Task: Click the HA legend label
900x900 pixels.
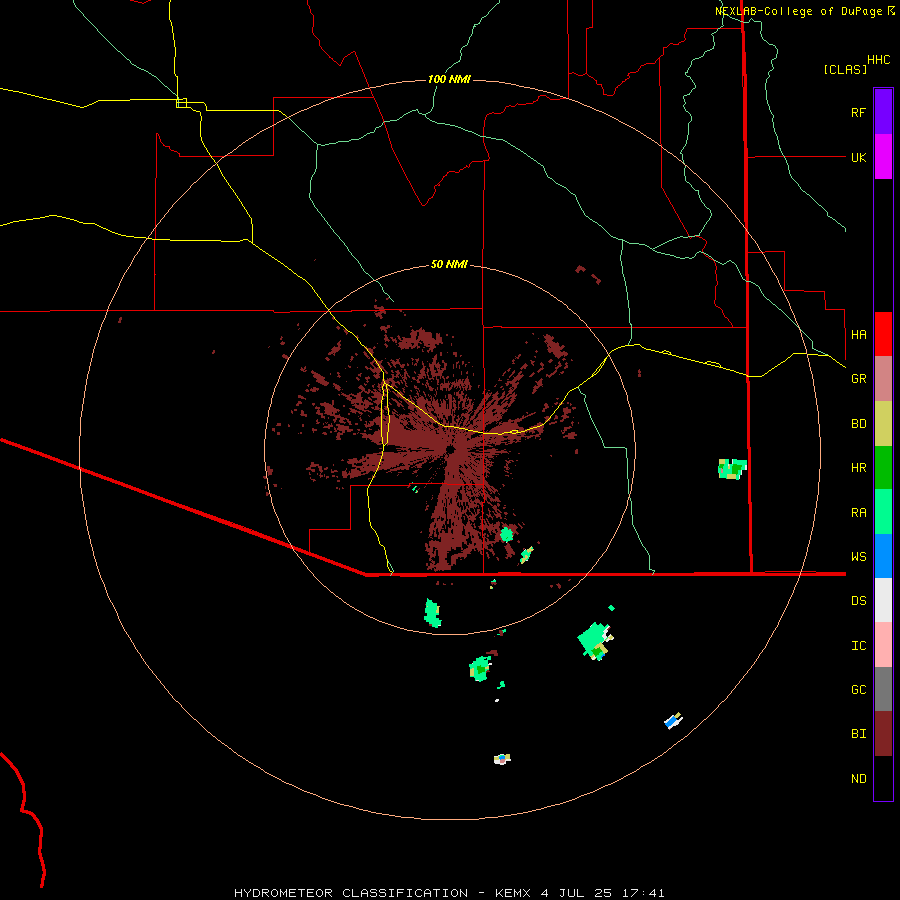Action: pos(858,334)
